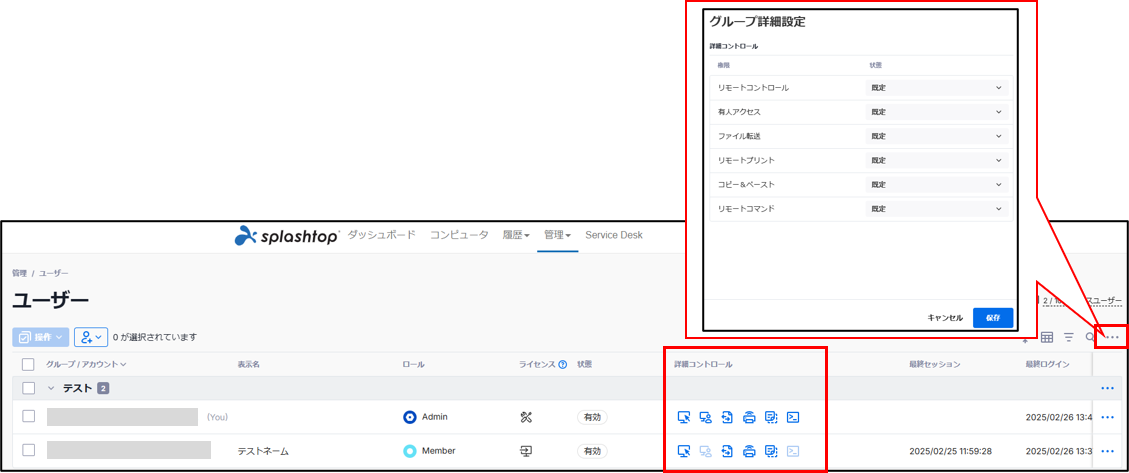Screen dimensions: 1129x473
Task: Open the filter icon above the table
Action: [x=1069, y=338]
